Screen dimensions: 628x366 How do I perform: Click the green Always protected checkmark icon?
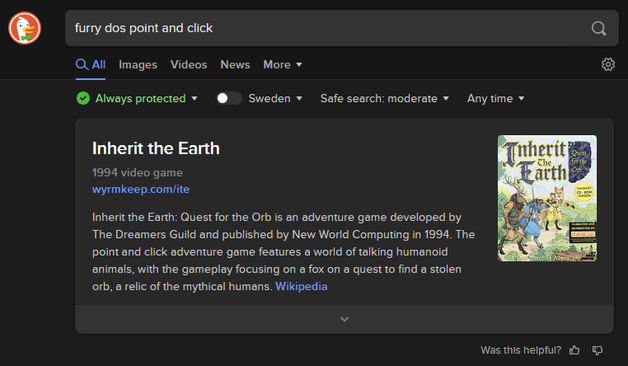pos(83,98)
